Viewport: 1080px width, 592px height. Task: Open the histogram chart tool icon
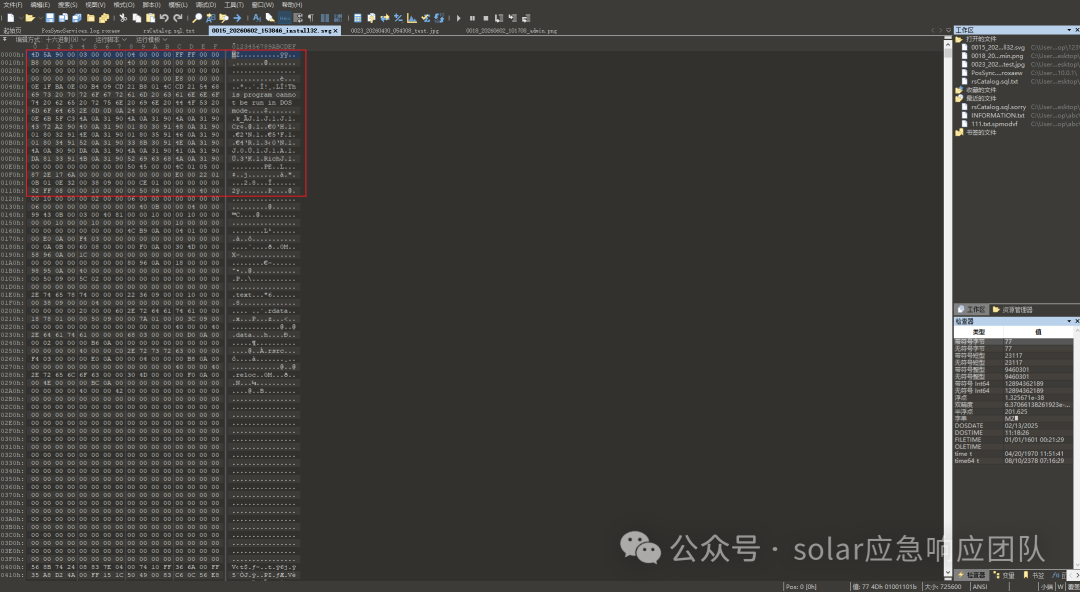(x=411, y=18)
